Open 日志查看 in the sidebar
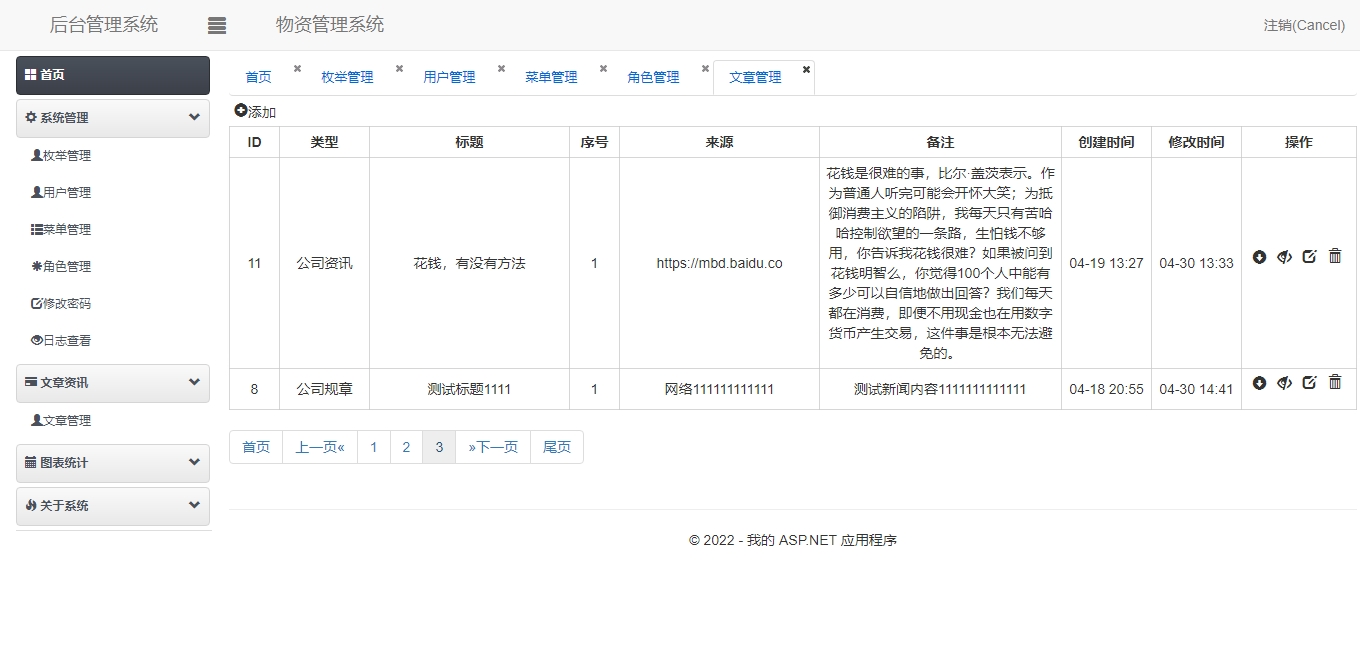1360x656 pixels. [x=66, y=340]
